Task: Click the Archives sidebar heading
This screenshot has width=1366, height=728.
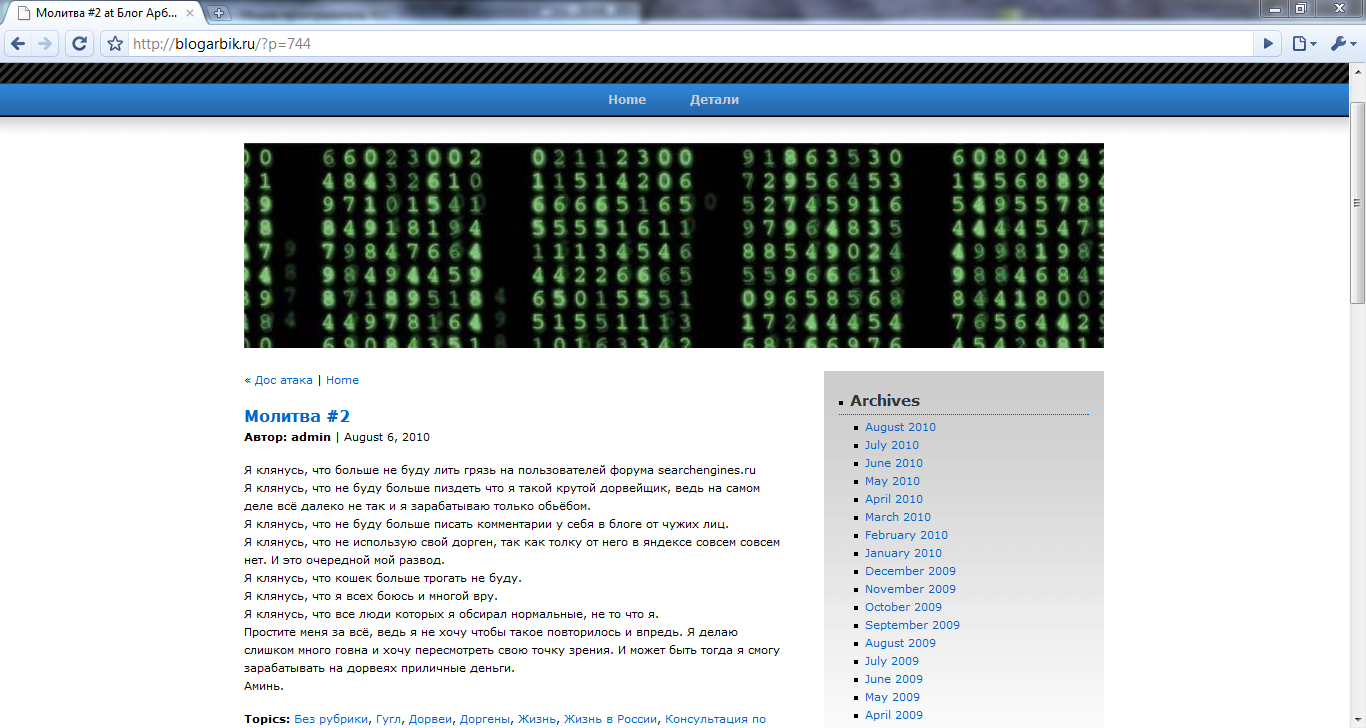Action: (885, 401)
